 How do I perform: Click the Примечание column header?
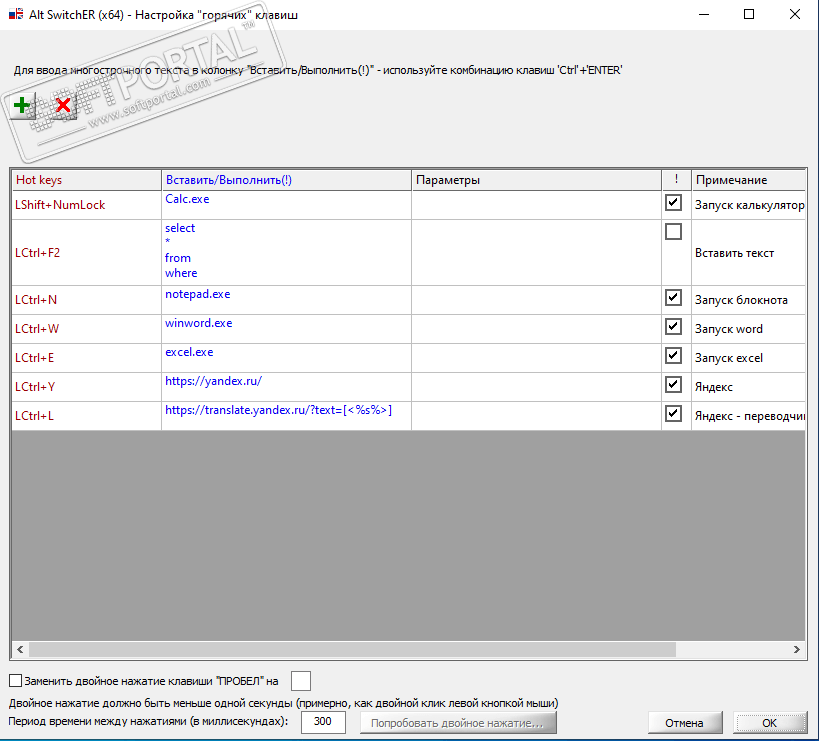coord(748,180)
